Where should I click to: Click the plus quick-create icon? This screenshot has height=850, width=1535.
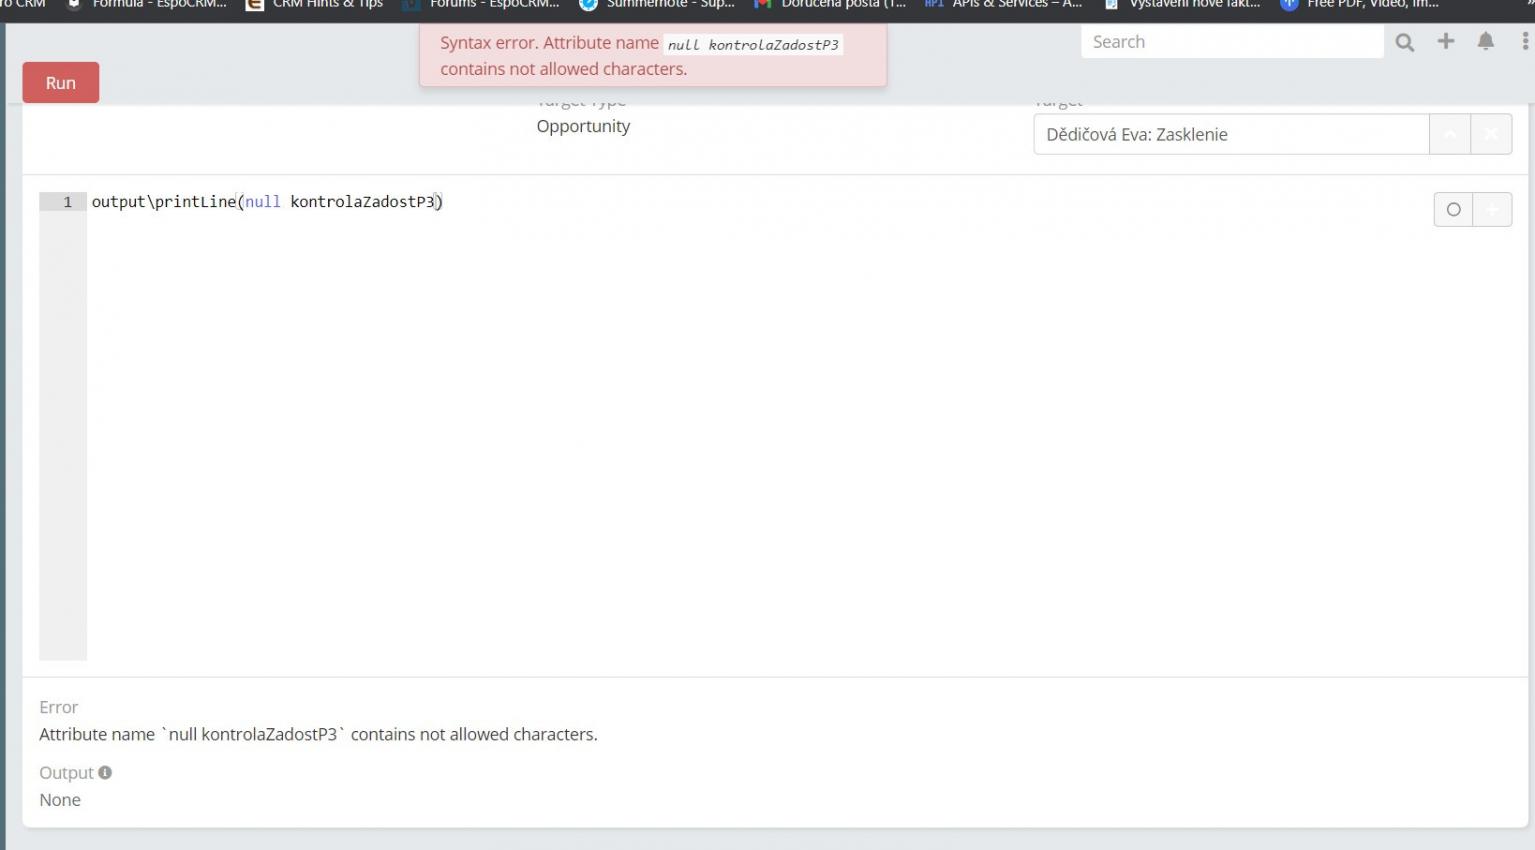(1446, 41)
